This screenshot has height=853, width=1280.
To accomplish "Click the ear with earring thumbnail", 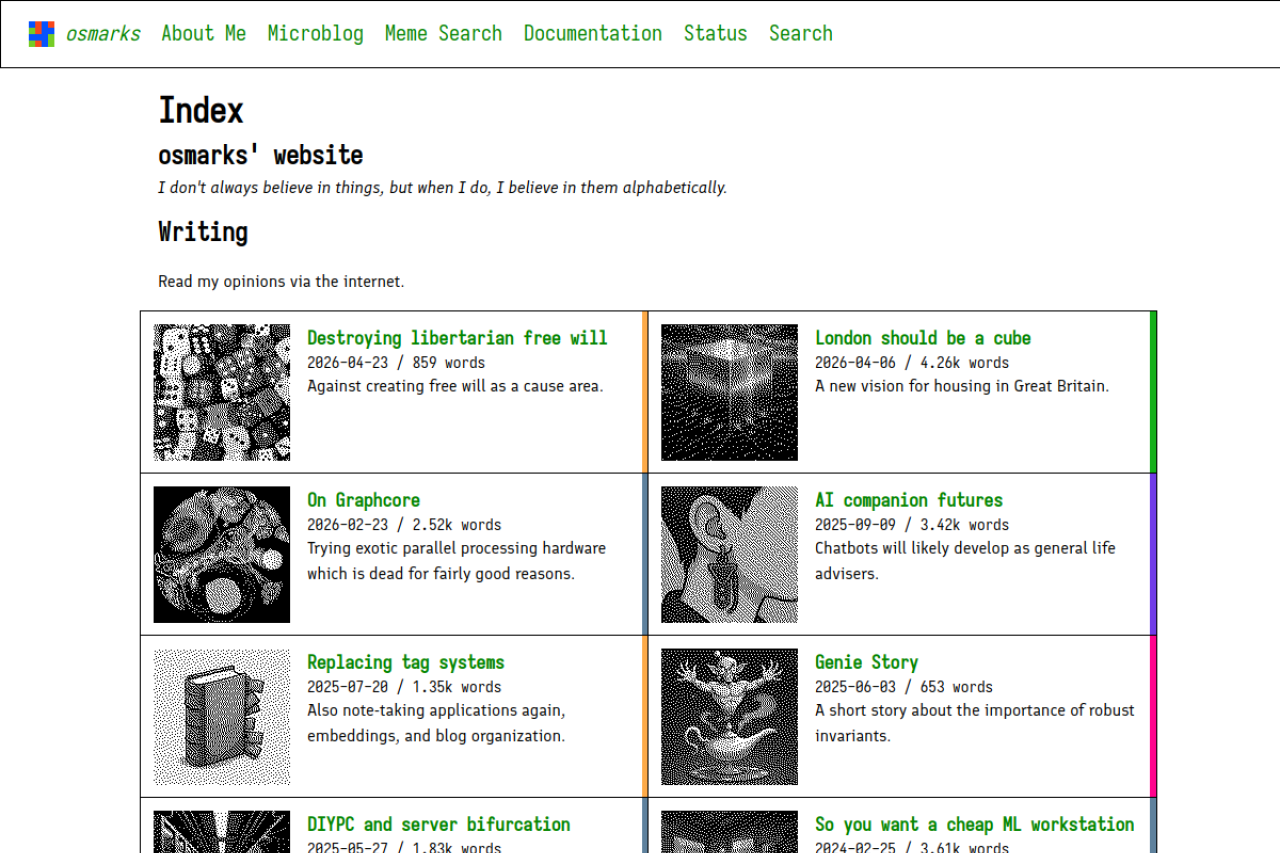I will pos(730,554).
